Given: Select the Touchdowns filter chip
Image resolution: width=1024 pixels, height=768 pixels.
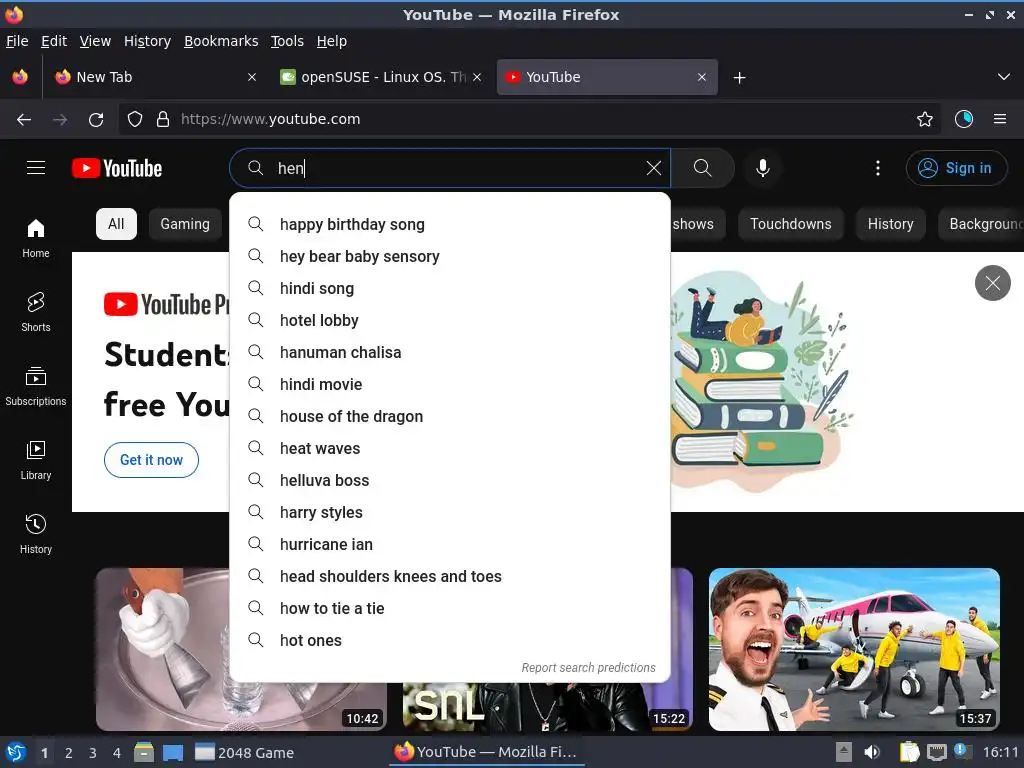Looking at the screenshot, I should click(791, 224).
